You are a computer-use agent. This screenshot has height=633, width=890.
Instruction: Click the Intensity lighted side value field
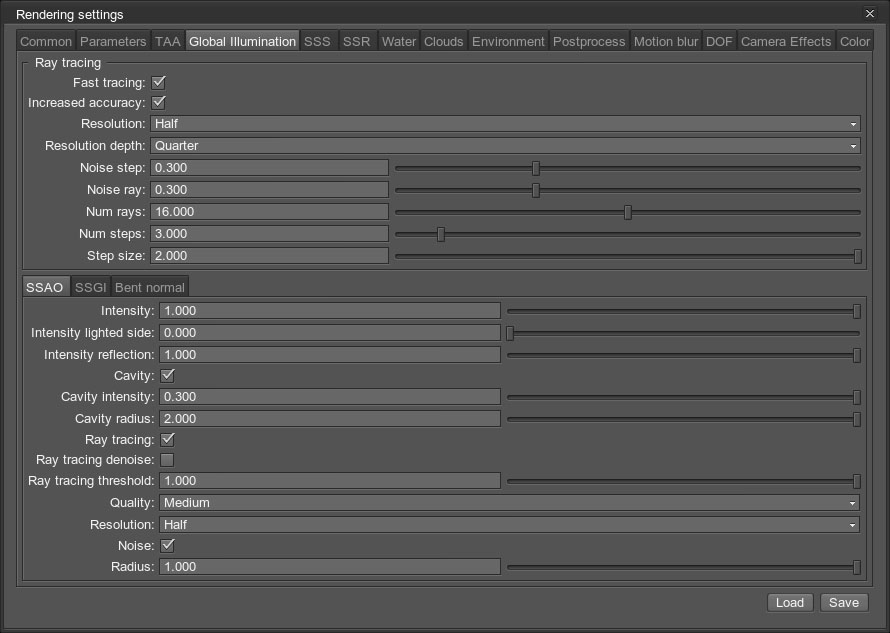click(330, 333)
